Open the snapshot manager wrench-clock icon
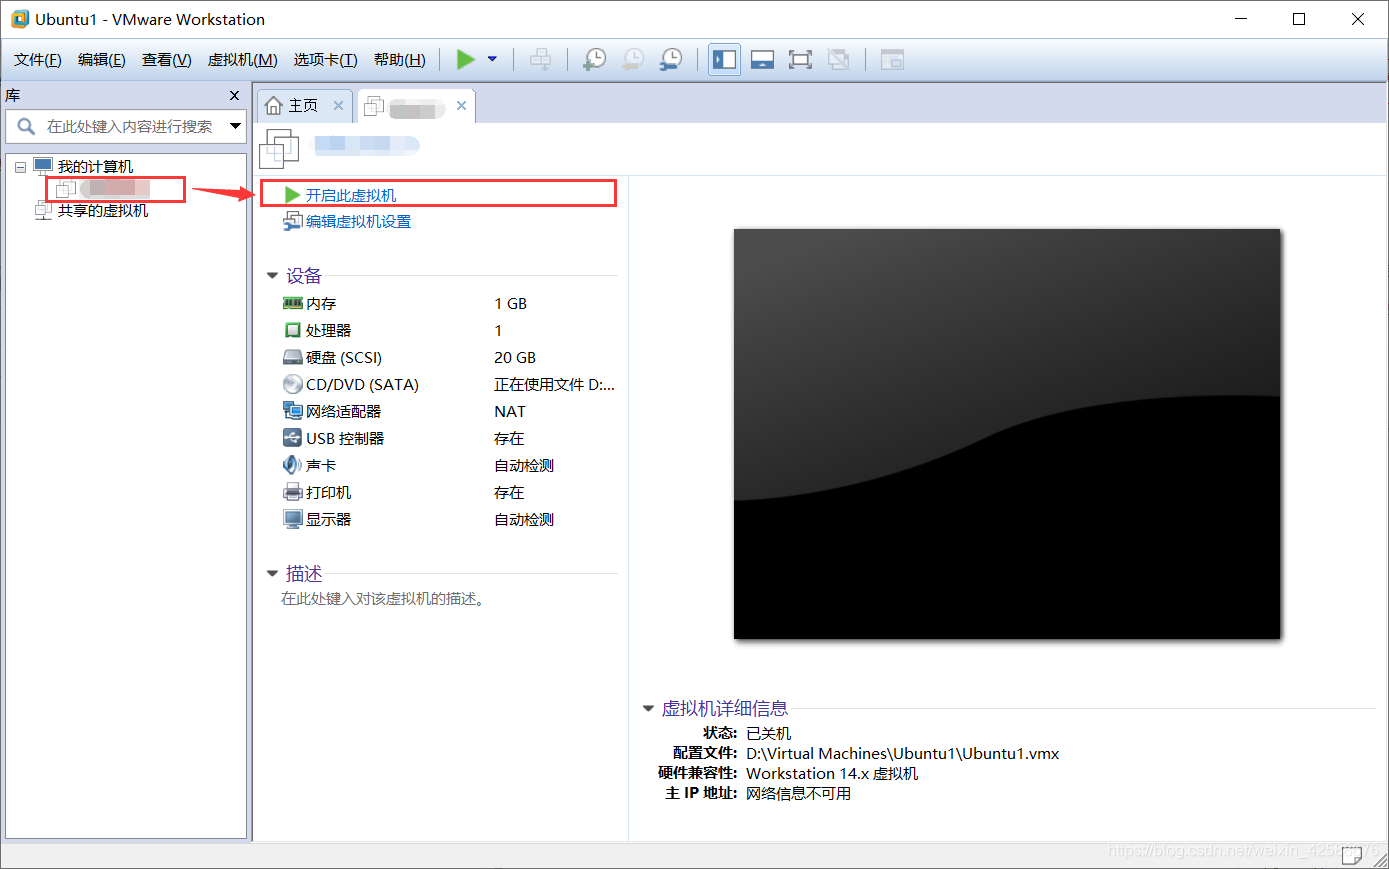The width and height of the screenshot is (1389, 869). [671, 60]
